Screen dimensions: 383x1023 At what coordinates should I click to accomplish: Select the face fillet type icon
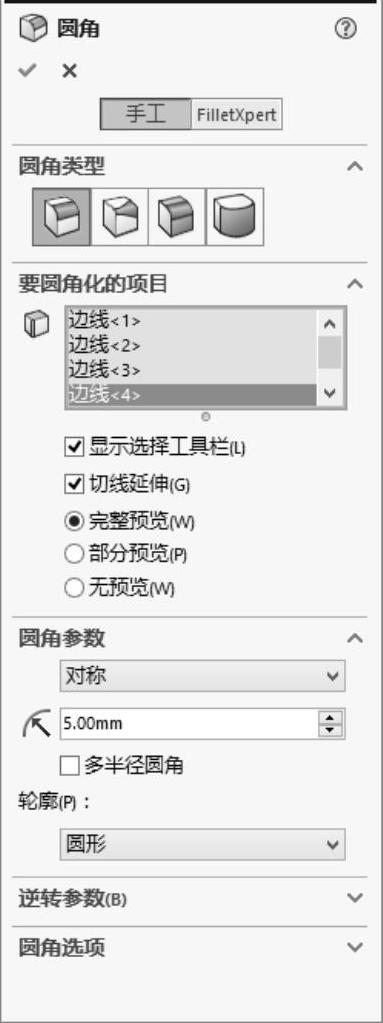point(177,217)
